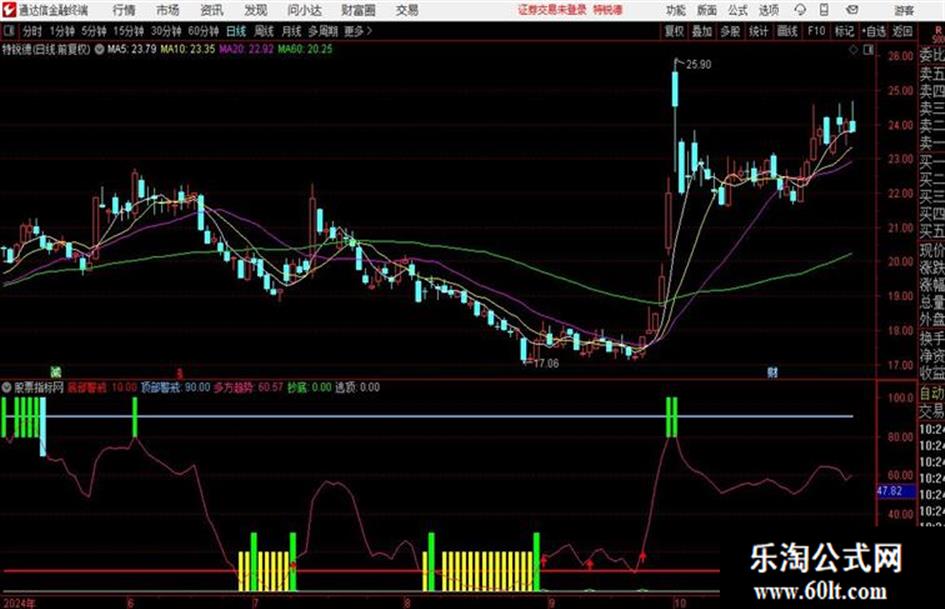Viewport: 945px width, 609px height.
Task: Open the 公式 menu
Action: pyautogui.click(x=738, y=10)
